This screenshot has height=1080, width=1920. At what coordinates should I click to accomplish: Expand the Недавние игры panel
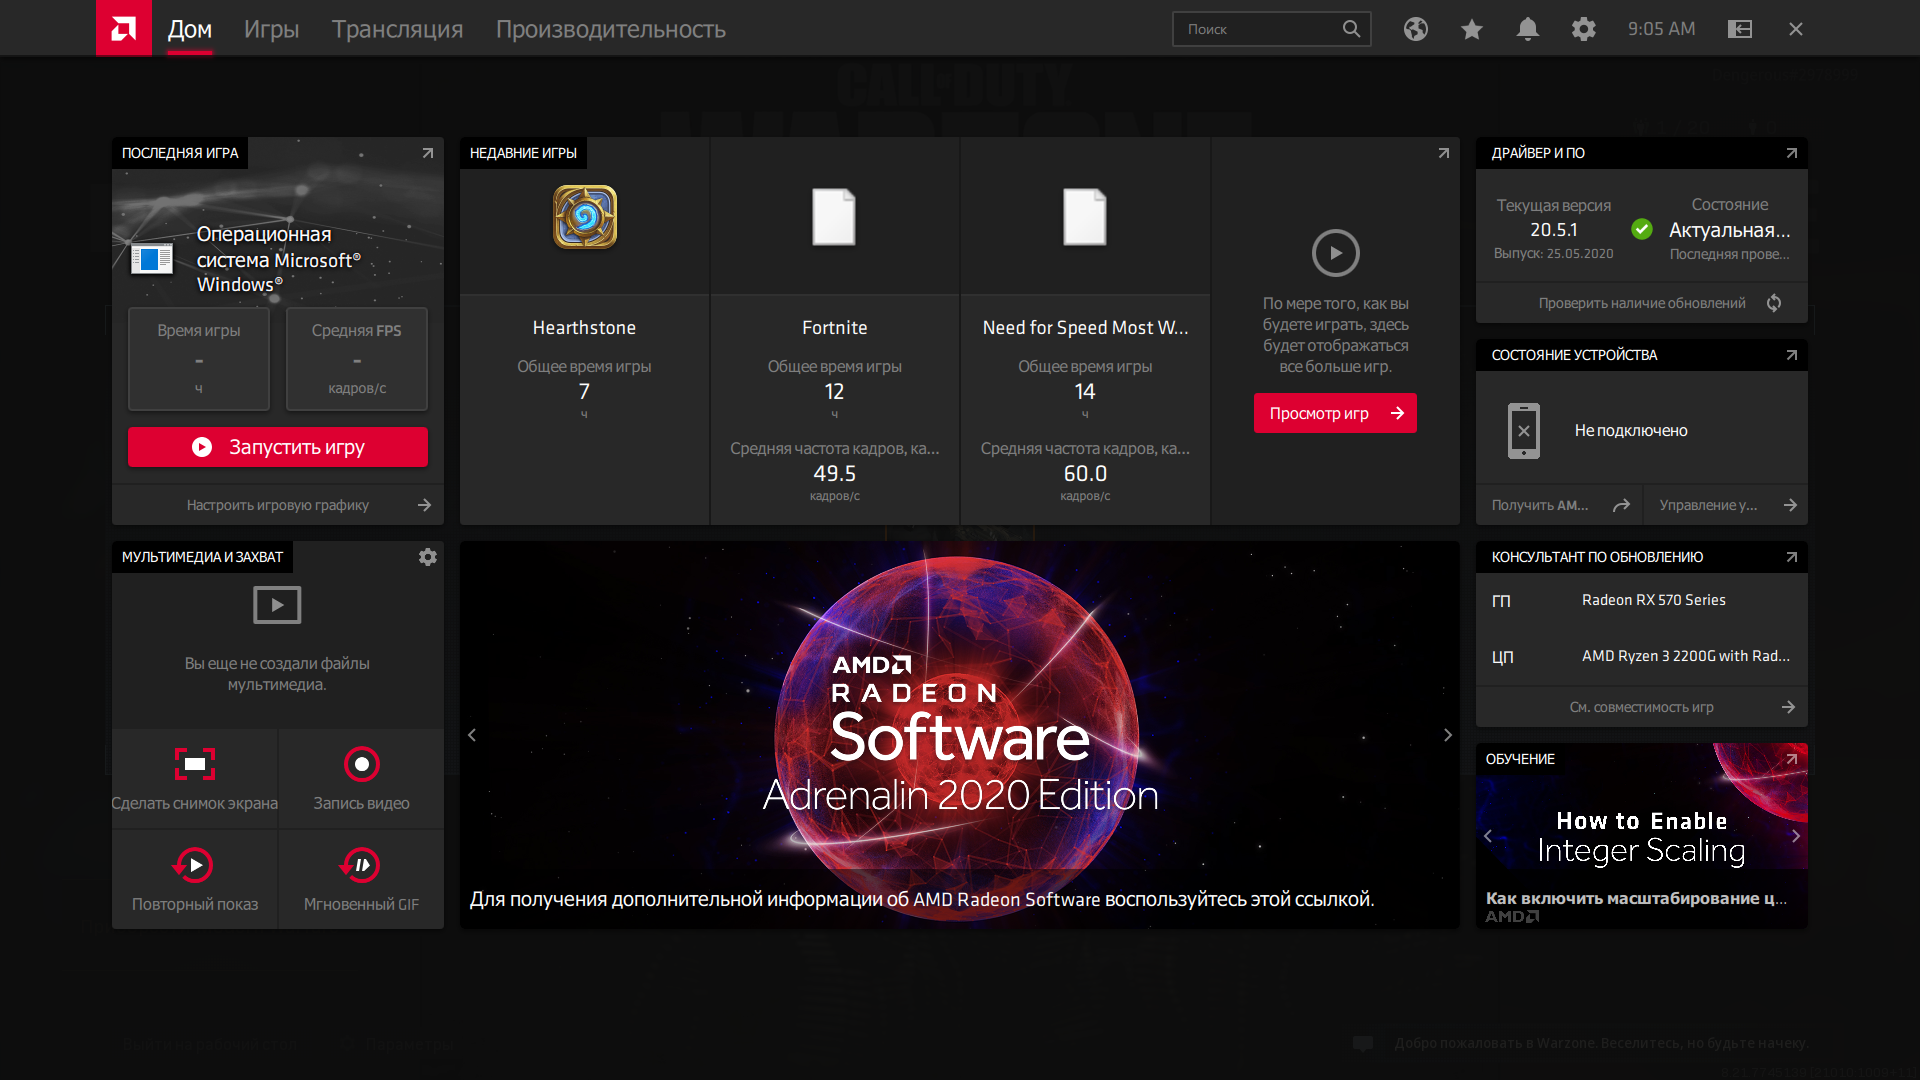(1444, 153)
